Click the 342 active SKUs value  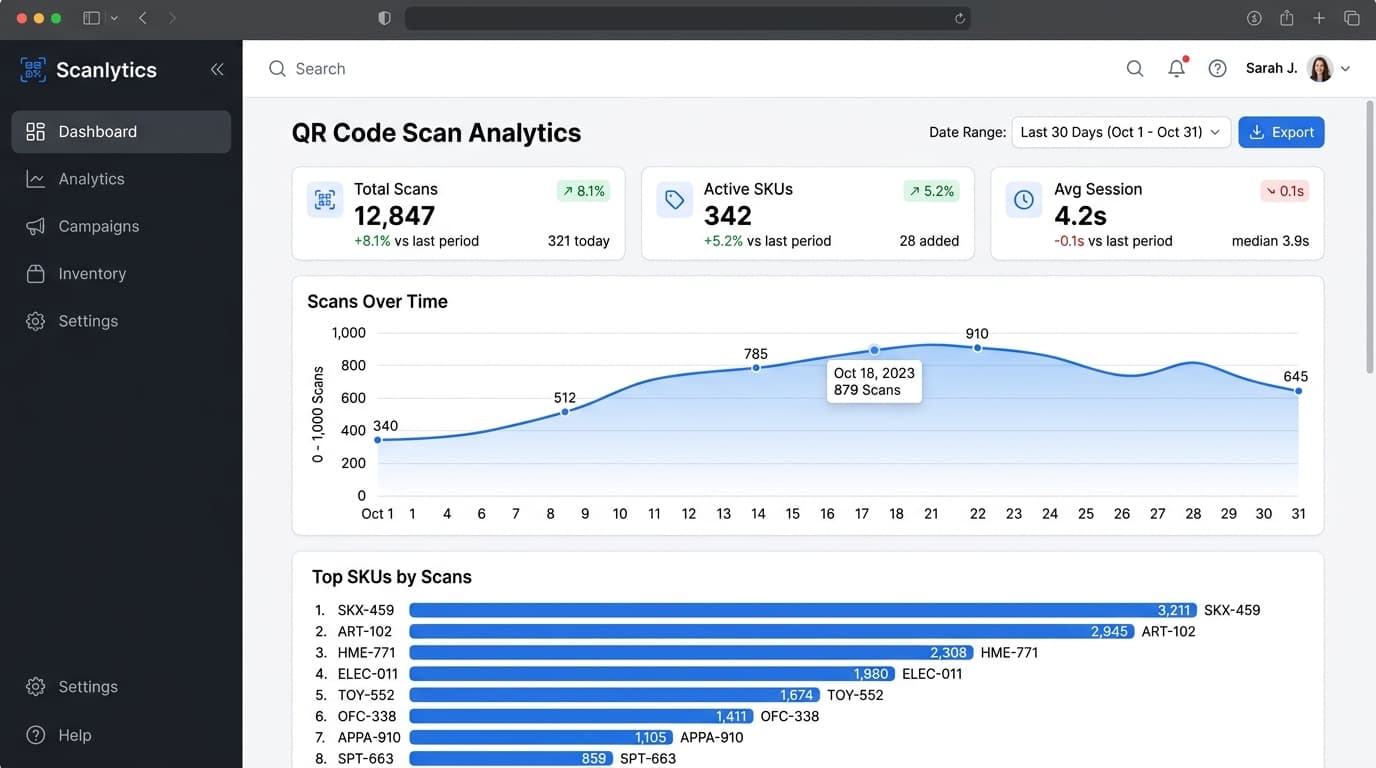coord(728,216)
